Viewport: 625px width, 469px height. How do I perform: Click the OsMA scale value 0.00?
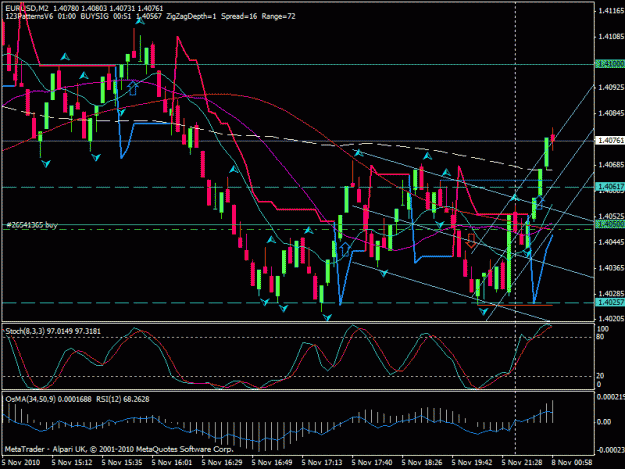604,422
